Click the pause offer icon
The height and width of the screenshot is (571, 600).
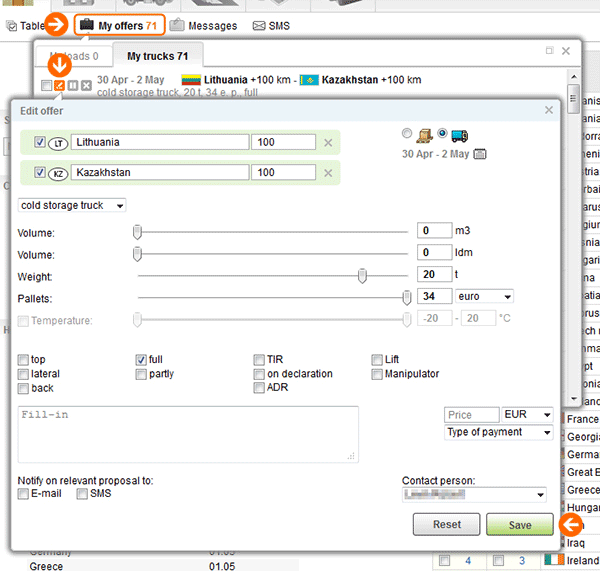73,86
